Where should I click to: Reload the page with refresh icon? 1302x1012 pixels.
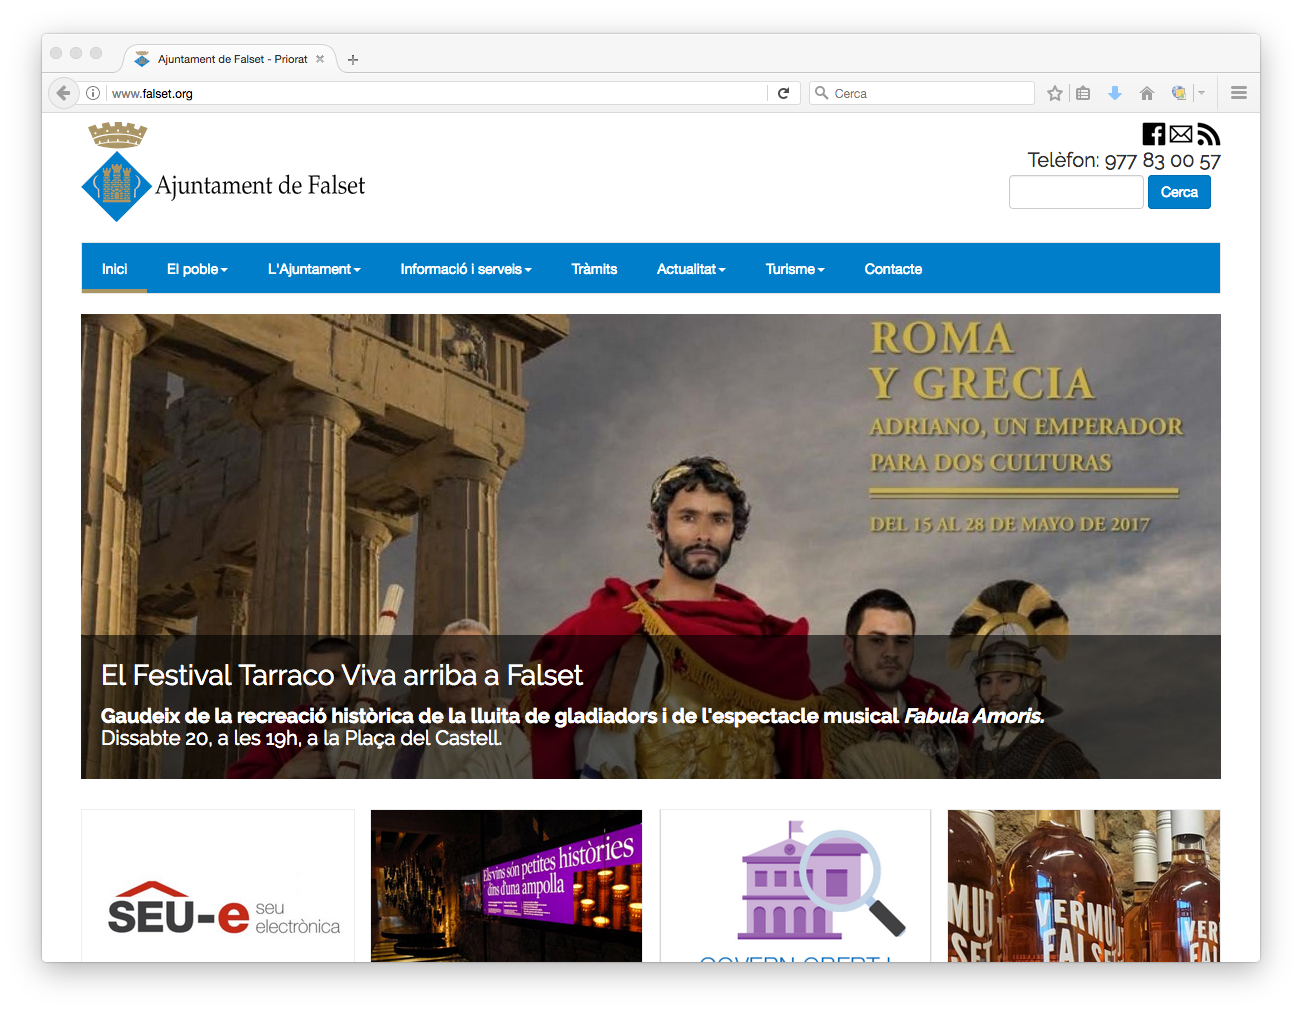[784, 93]
